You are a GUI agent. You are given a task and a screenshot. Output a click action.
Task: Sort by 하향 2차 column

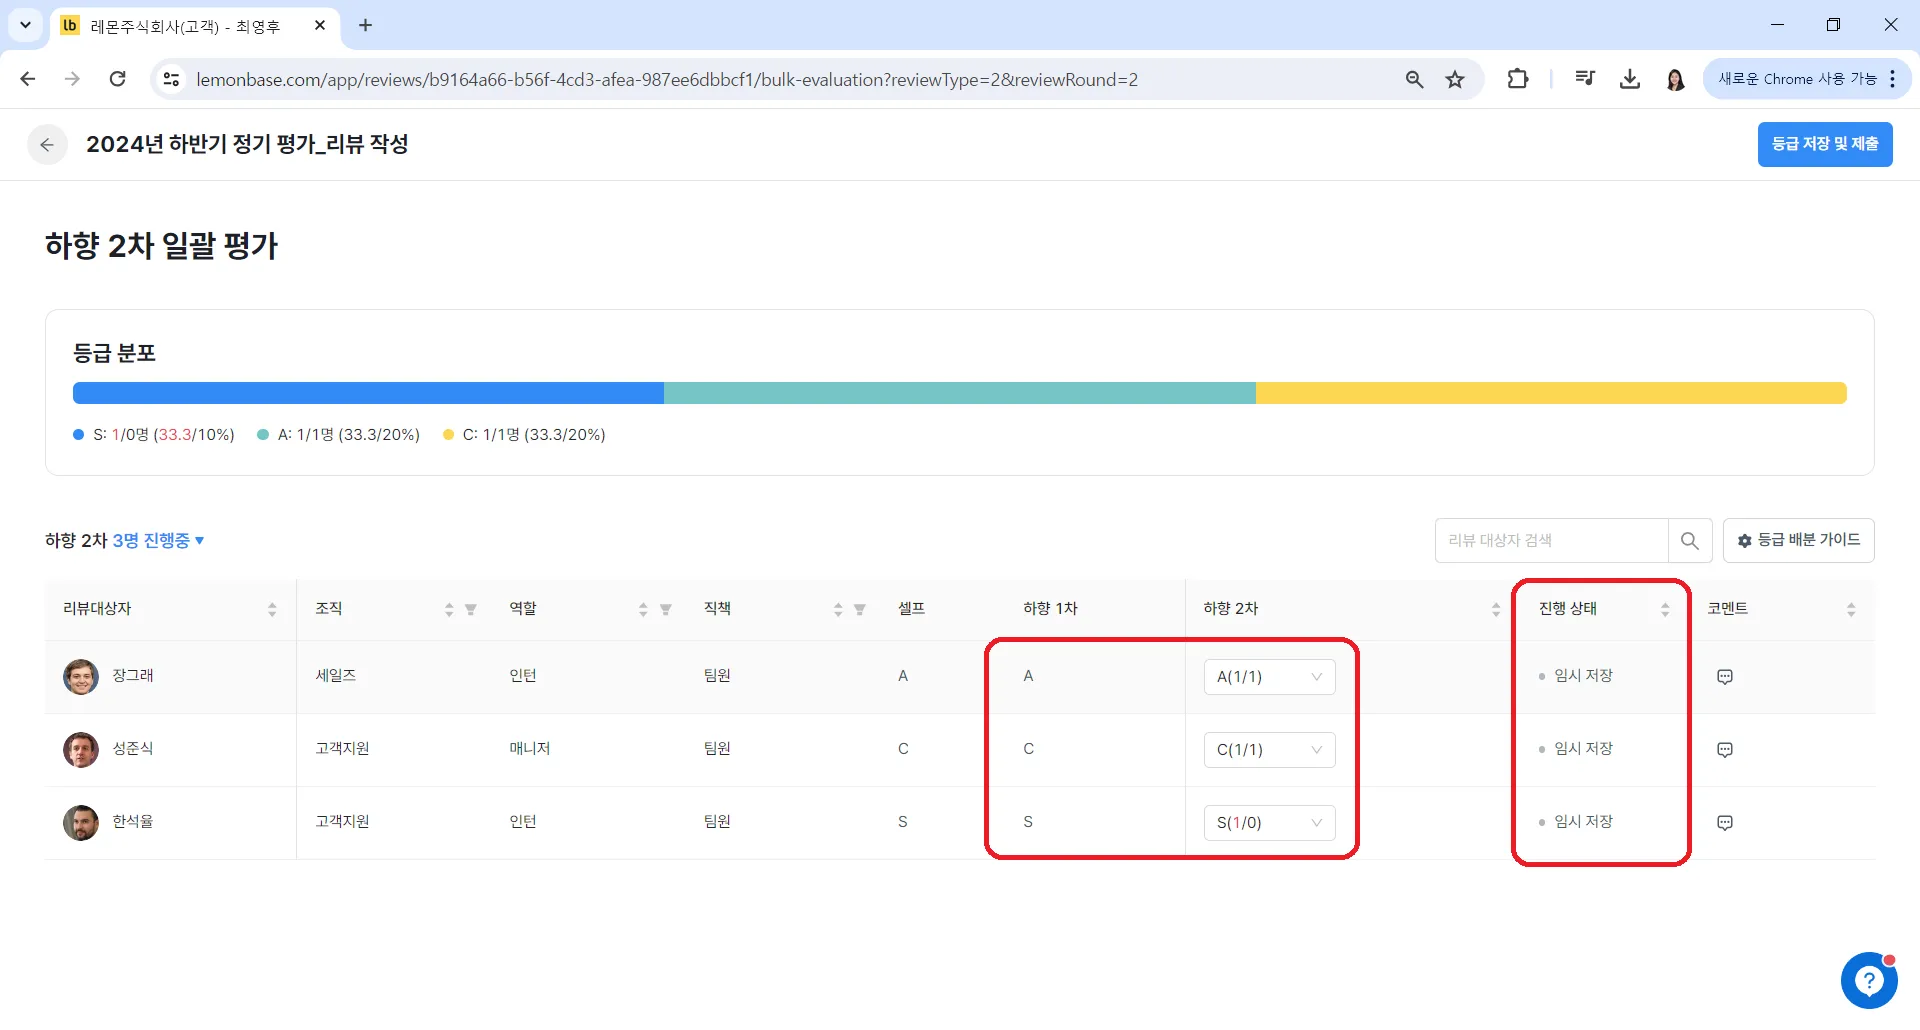[1496, 610]
